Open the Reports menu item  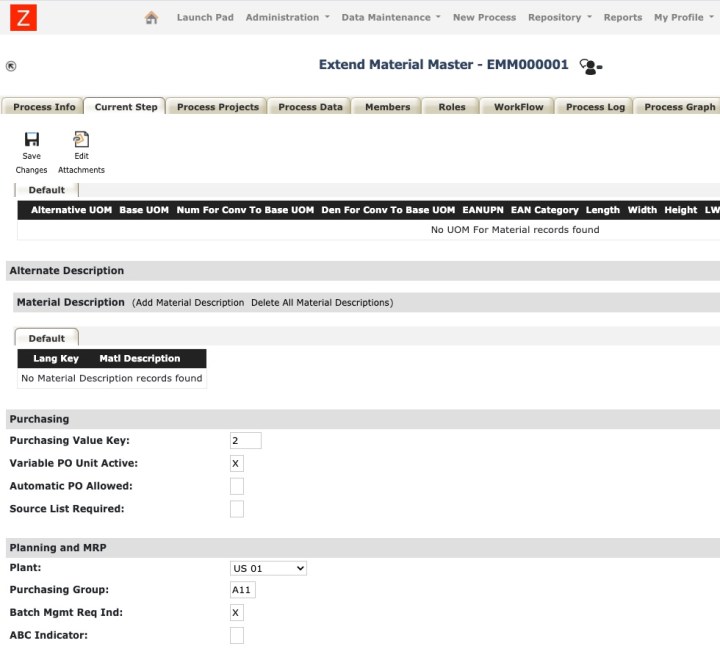623,17
